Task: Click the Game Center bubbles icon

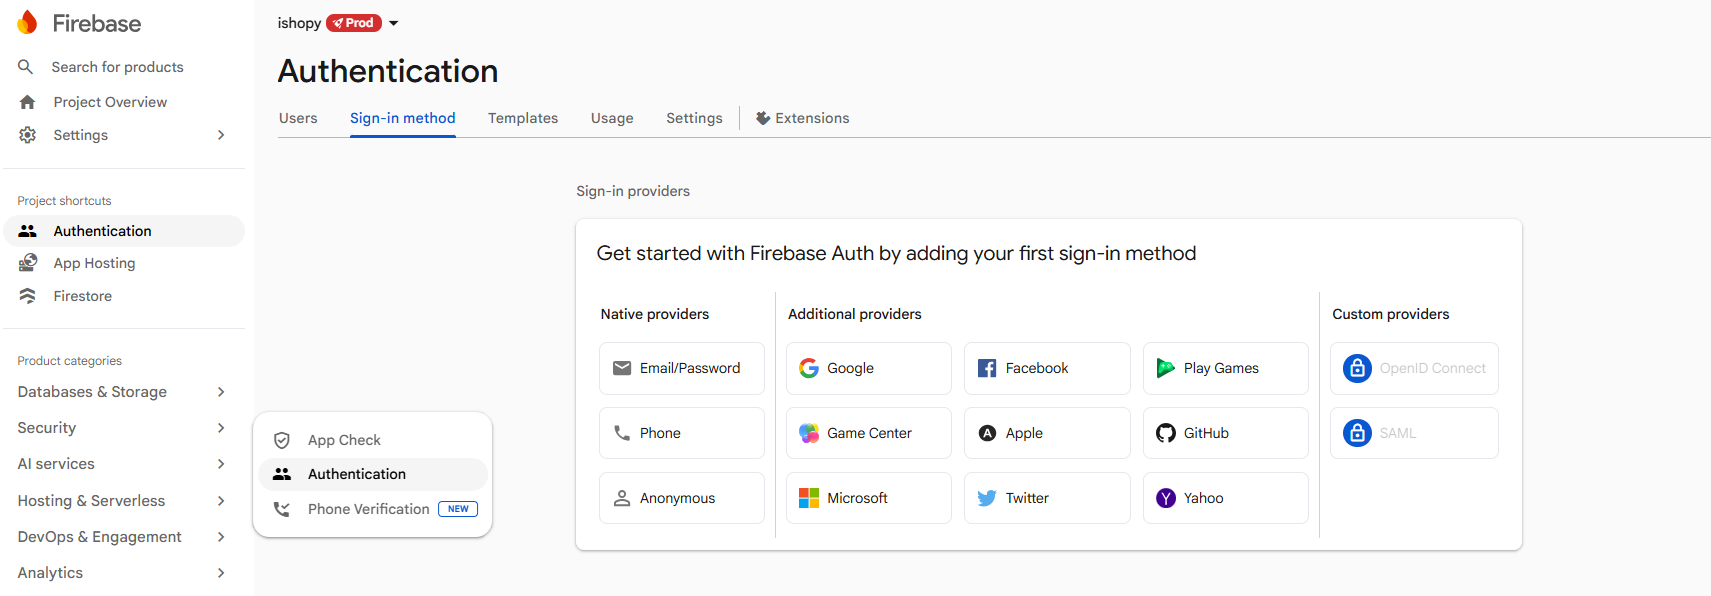Action: (809, 433)
